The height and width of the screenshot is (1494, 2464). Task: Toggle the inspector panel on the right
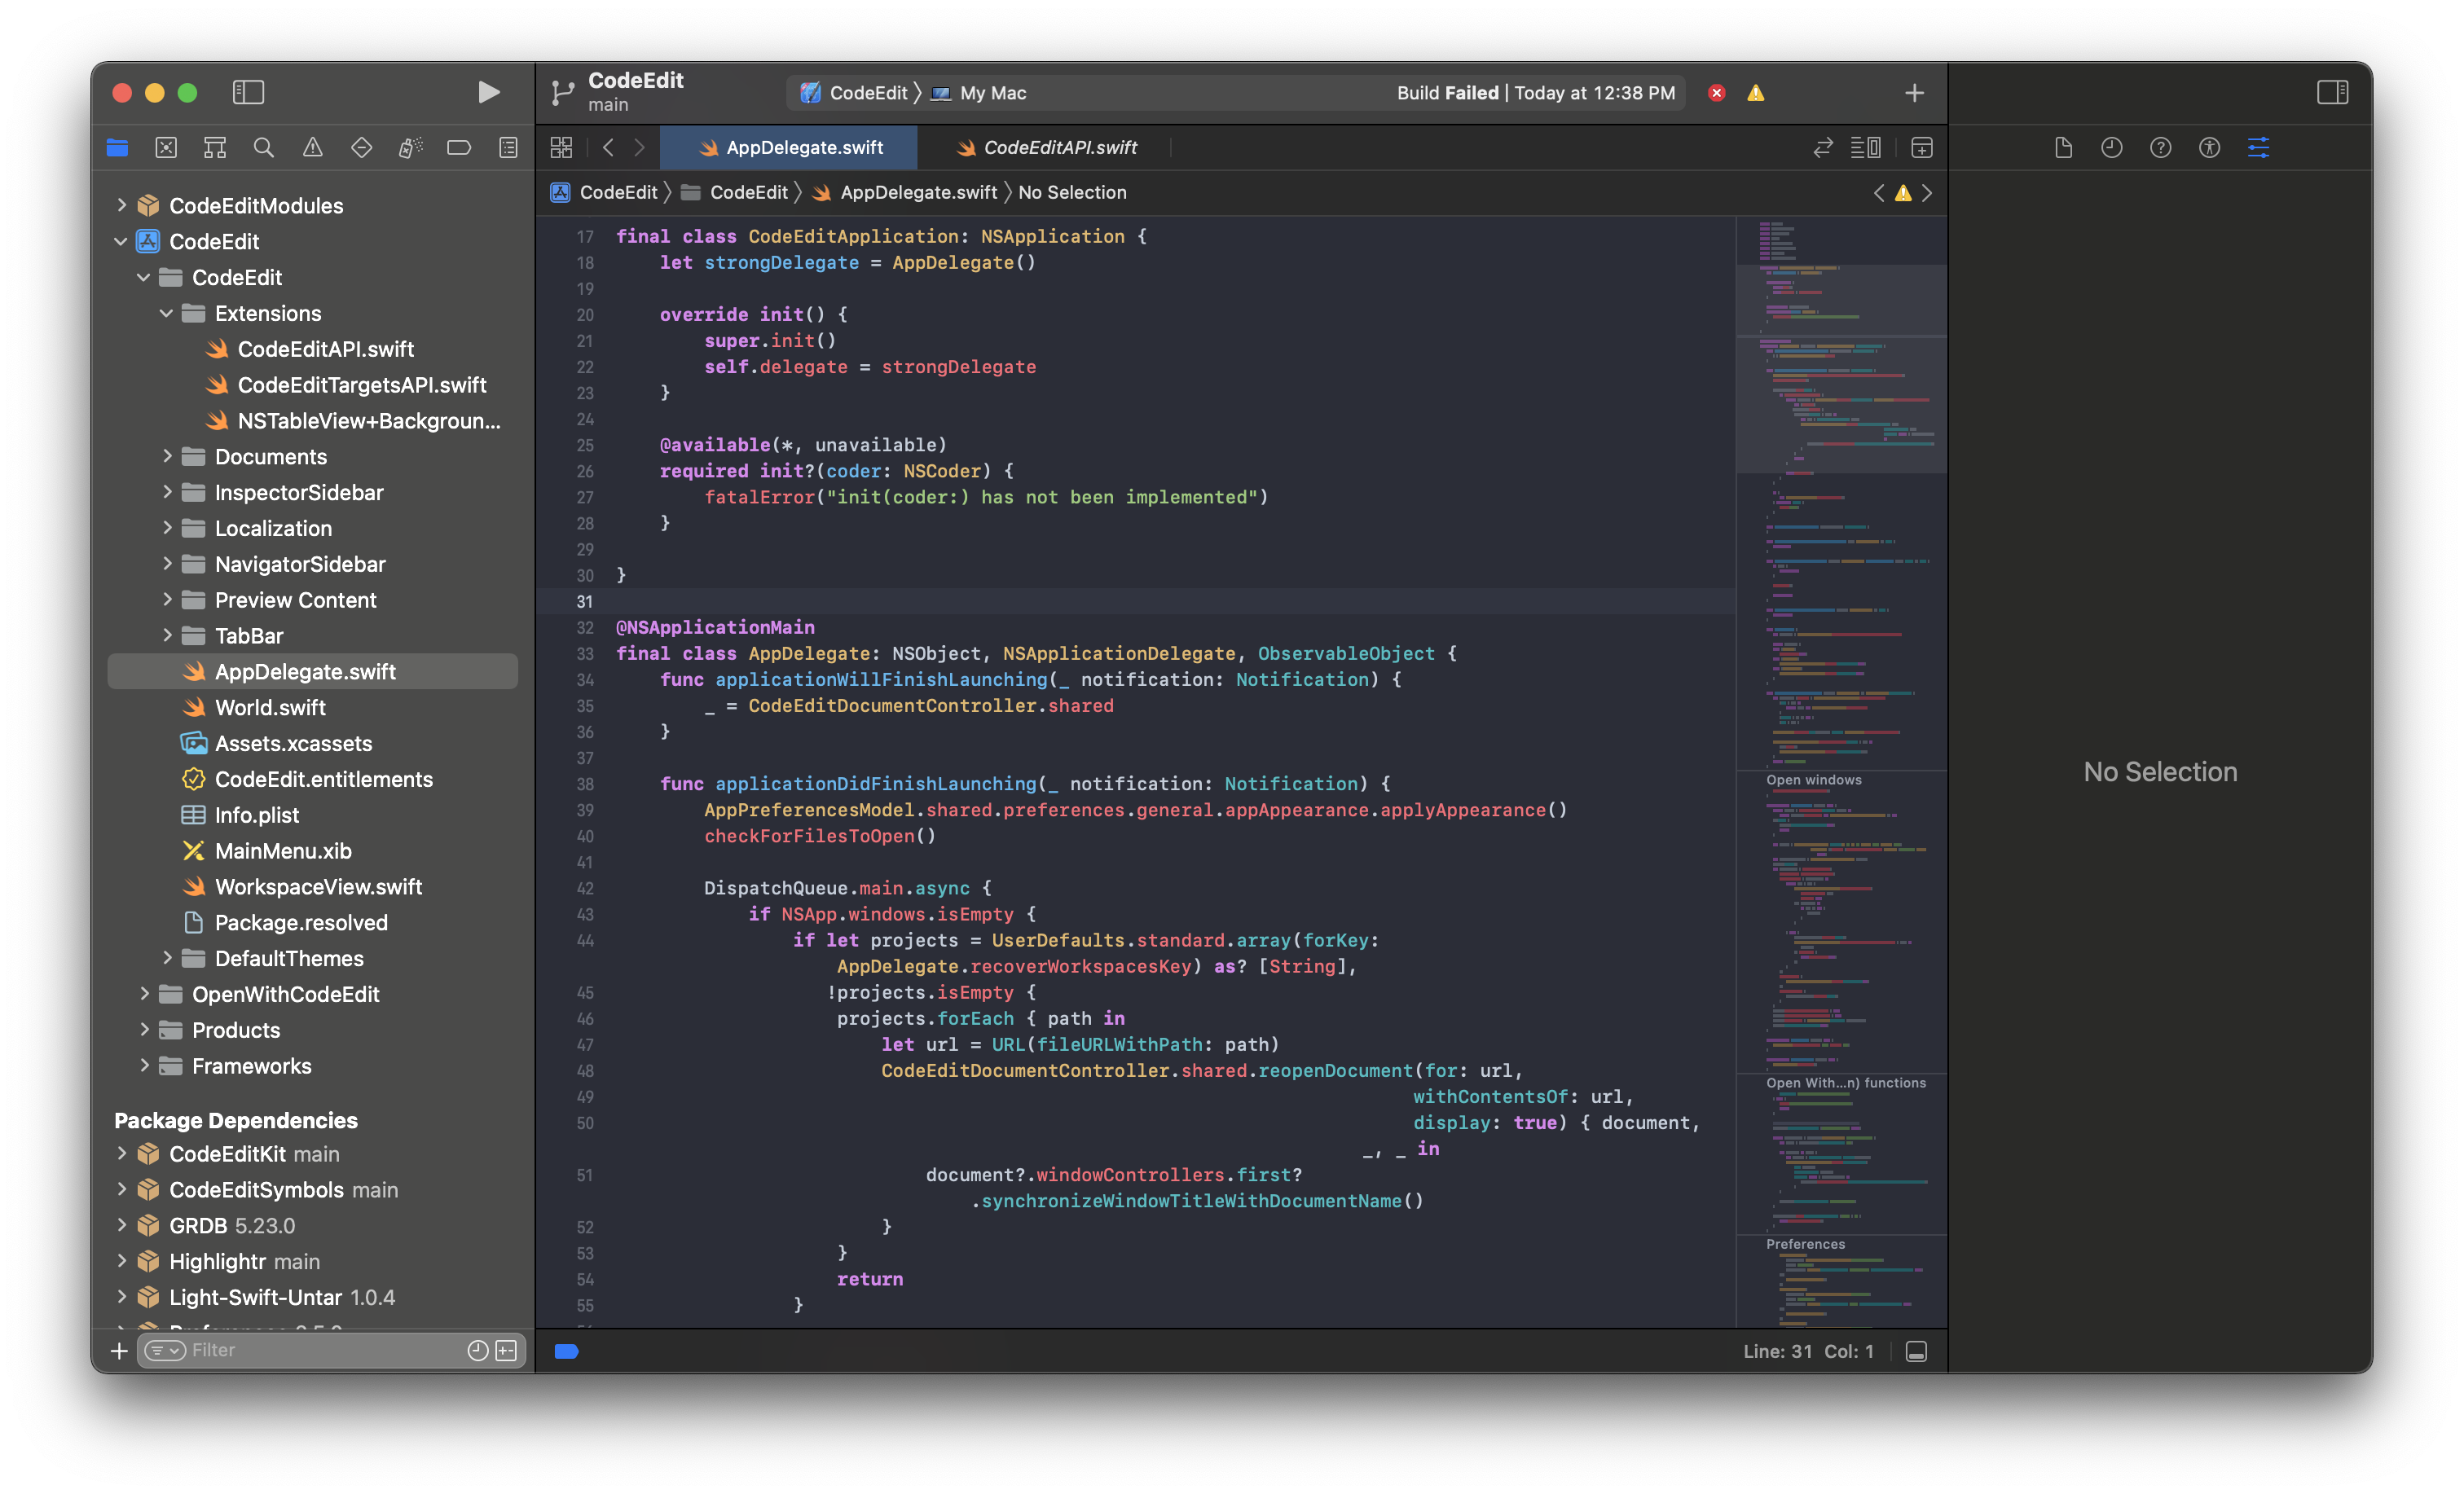click(2332, 92)
